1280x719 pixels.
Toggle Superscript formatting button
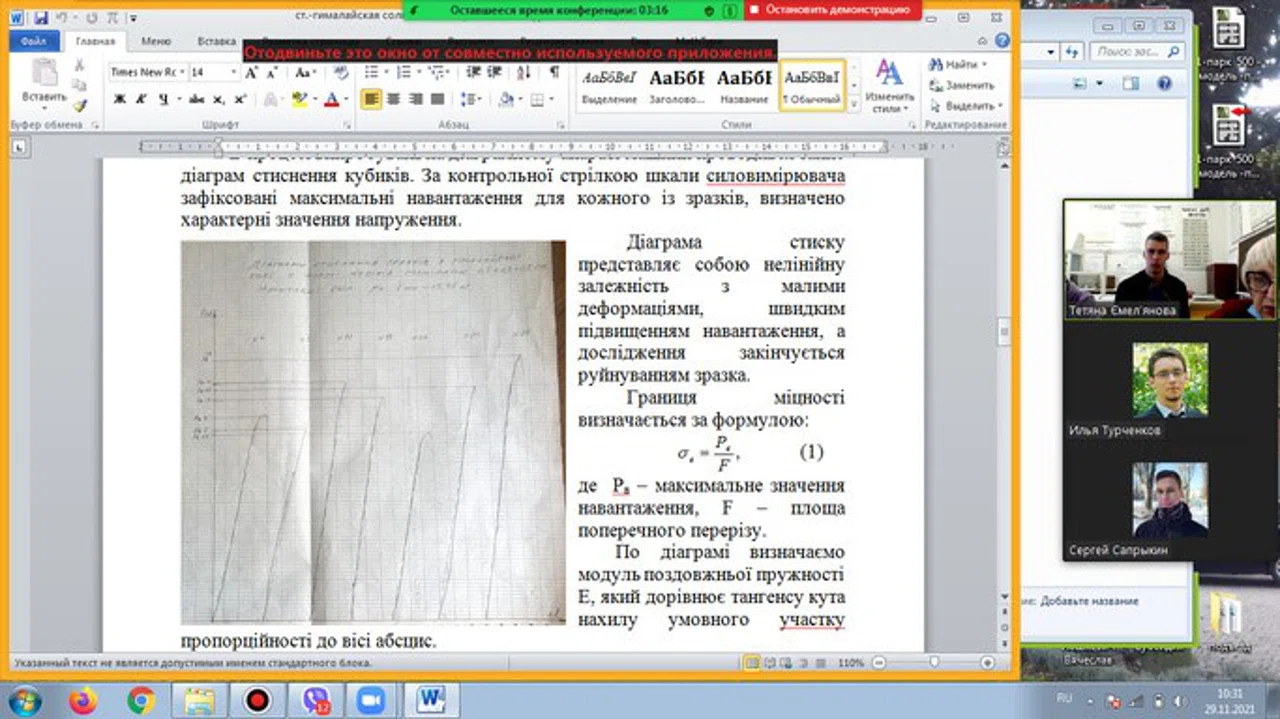(x=240, y=99)
